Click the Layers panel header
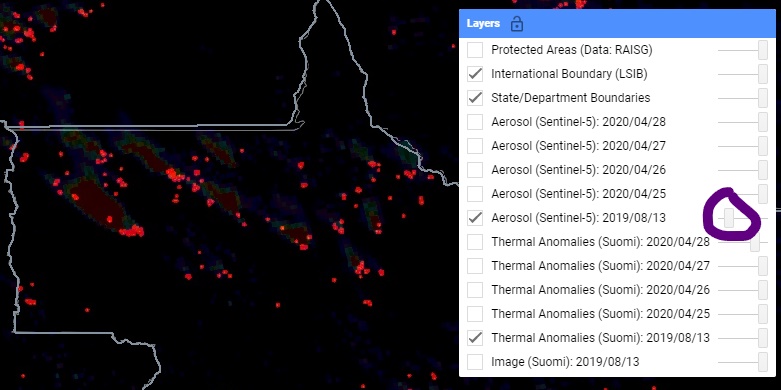The image size is (781, 390). 617,23
